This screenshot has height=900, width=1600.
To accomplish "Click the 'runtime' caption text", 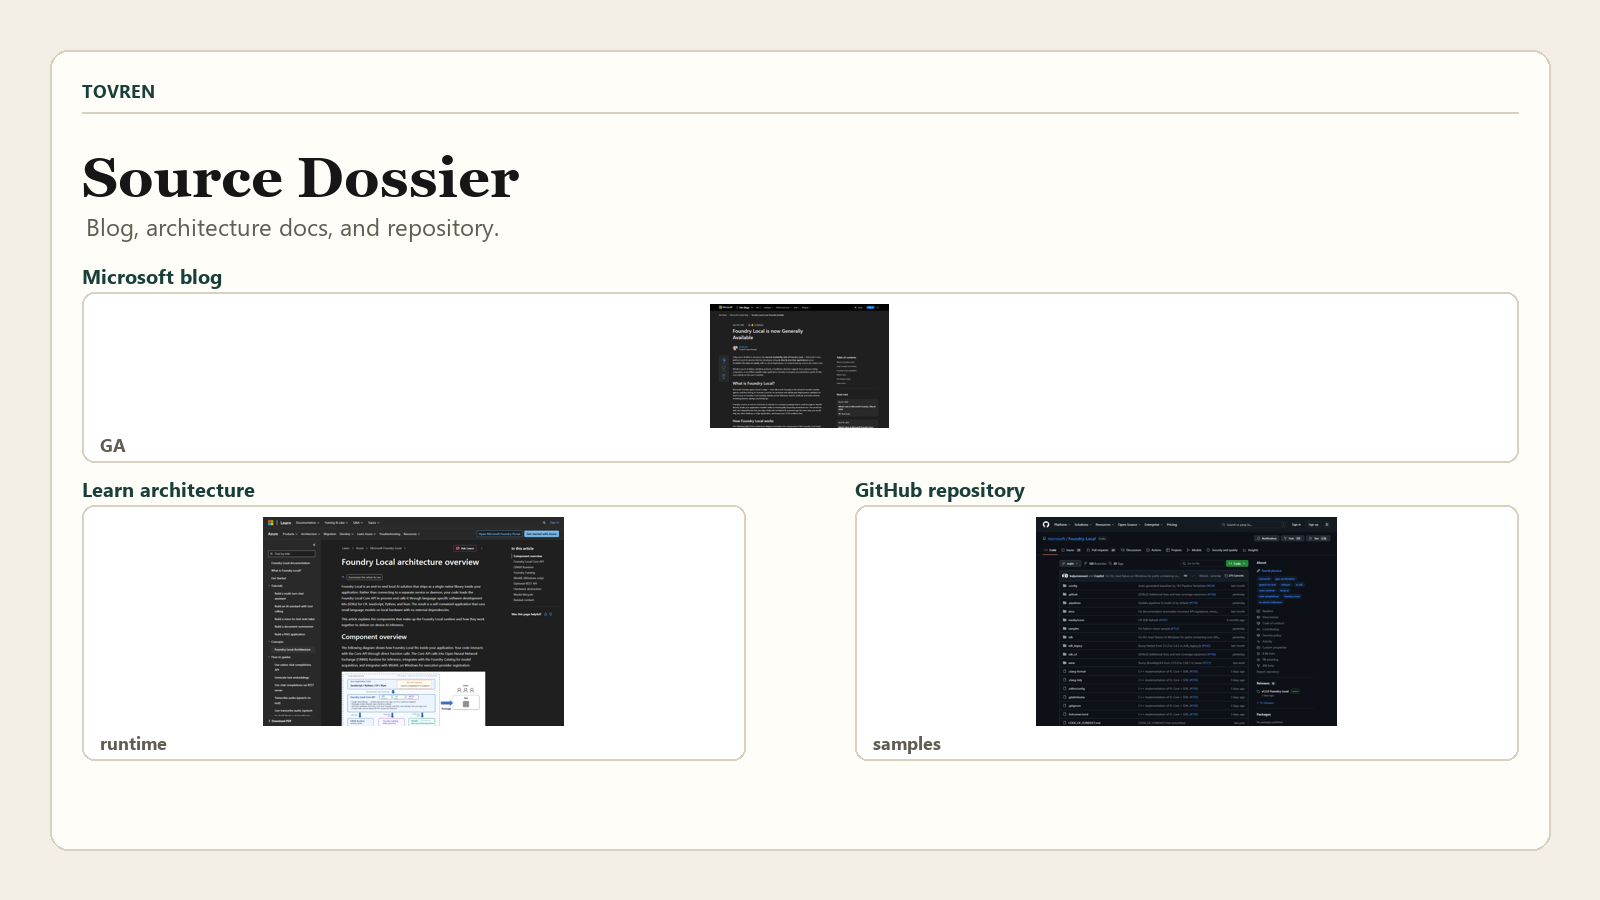I will click(133, 744).
